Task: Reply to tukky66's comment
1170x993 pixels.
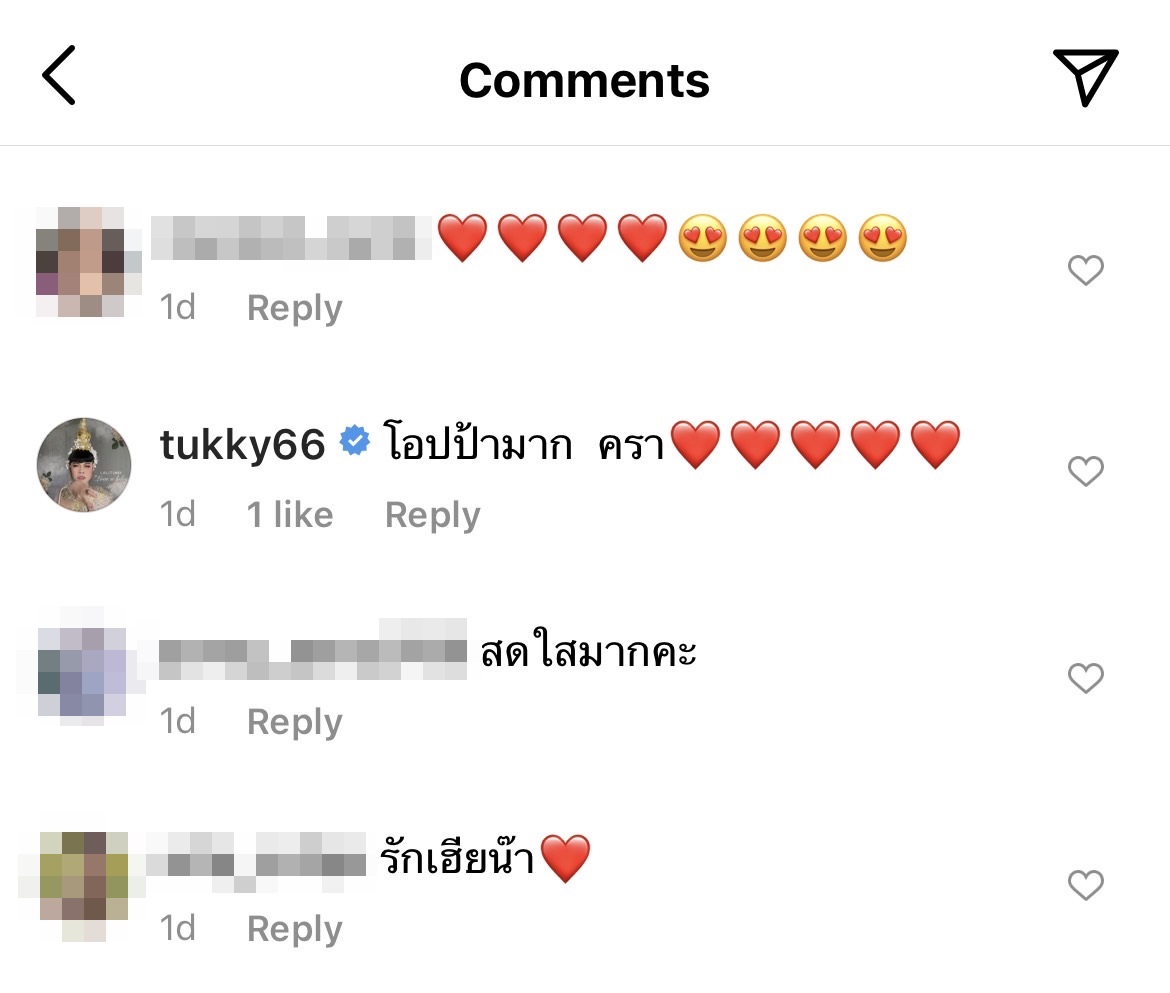Action: [431, 514]
